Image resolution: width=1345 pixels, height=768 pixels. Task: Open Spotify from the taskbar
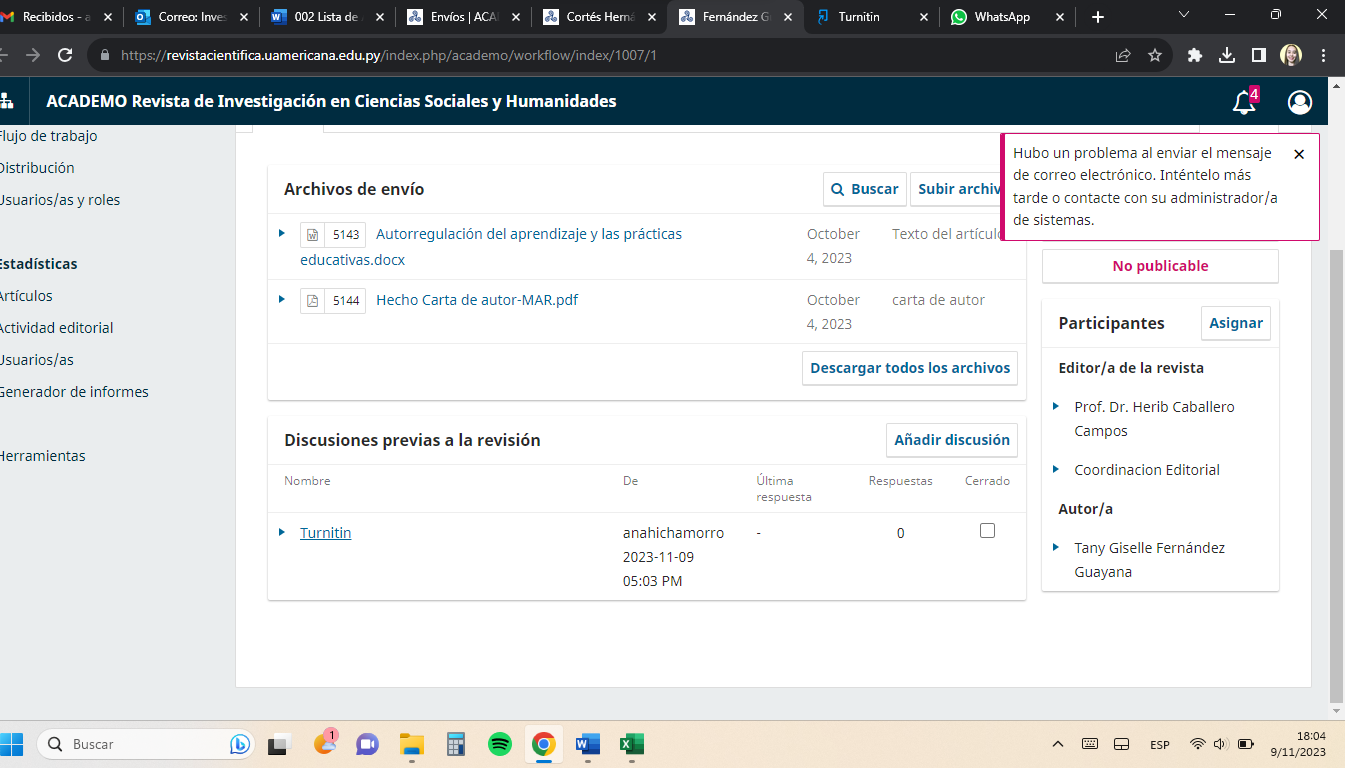click(500, 744)
